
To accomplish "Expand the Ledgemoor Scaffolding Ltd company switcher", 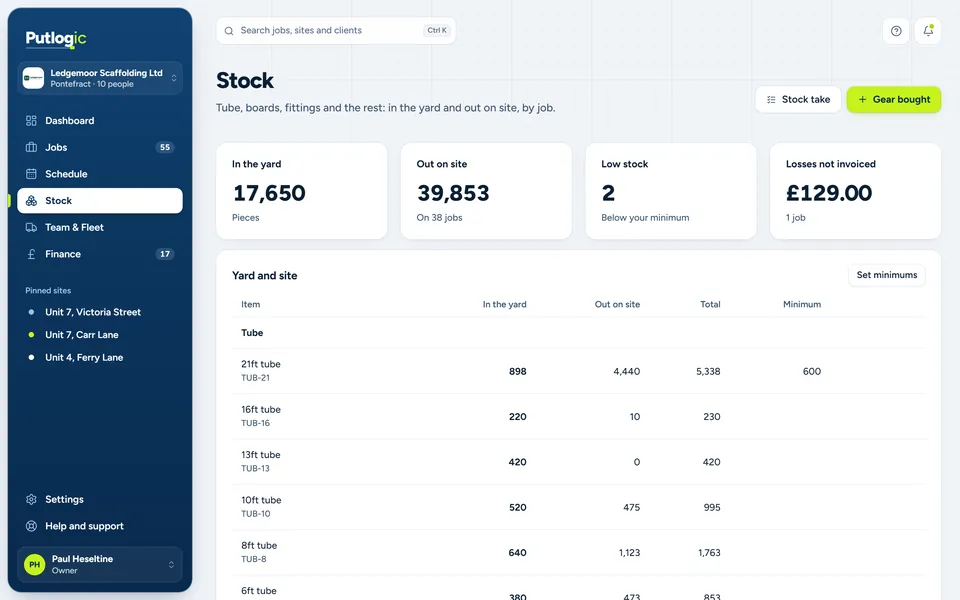I will (100, 78).
